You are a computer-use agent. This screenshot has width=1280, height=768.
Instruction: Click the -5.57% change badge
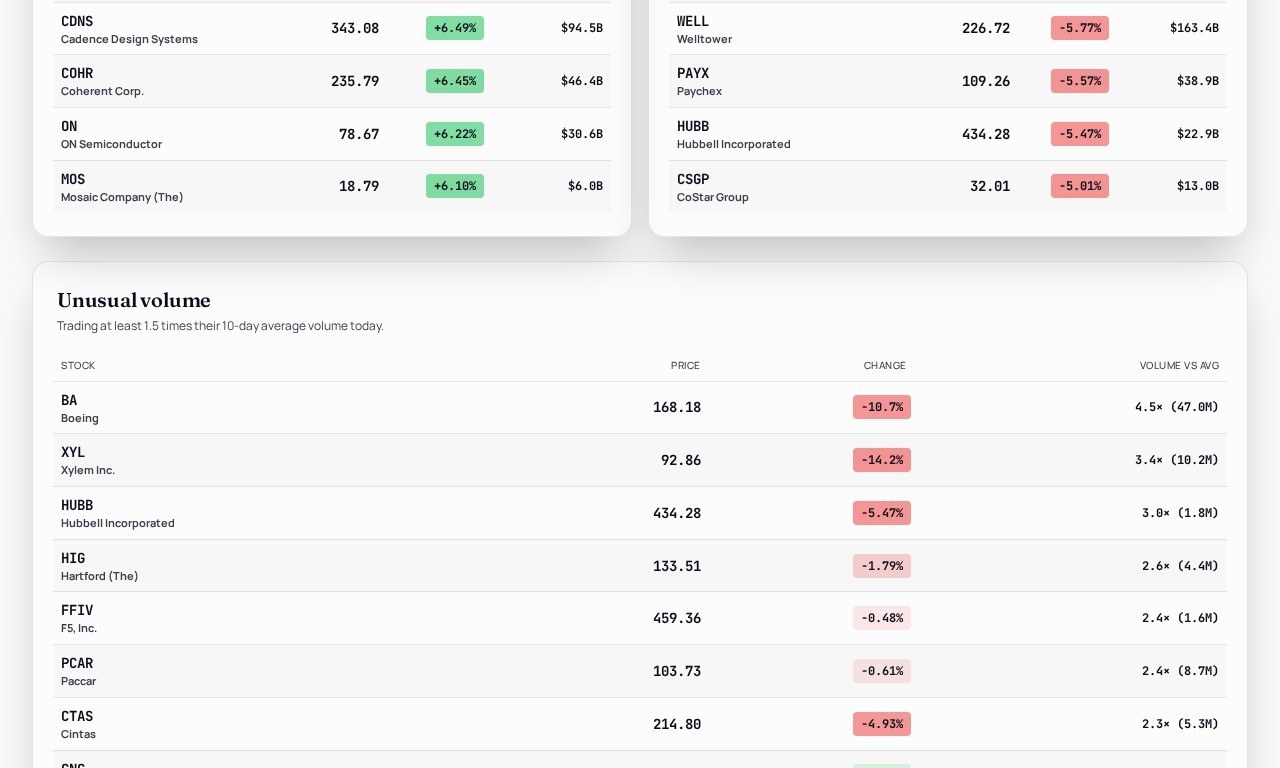1080,81
